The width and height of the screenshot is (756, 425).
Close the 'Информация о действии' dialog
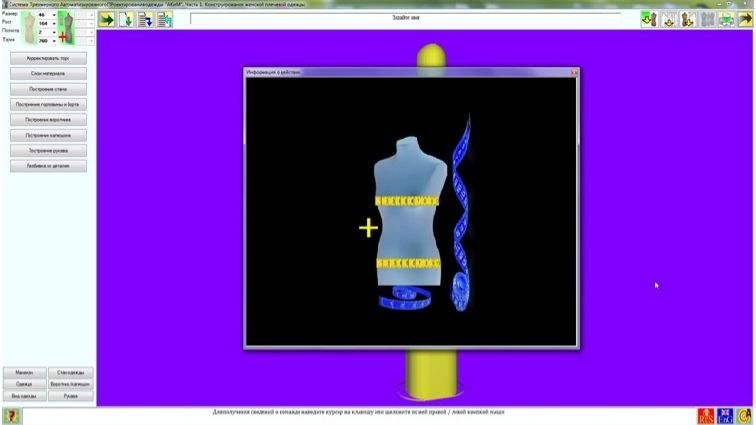574,72
